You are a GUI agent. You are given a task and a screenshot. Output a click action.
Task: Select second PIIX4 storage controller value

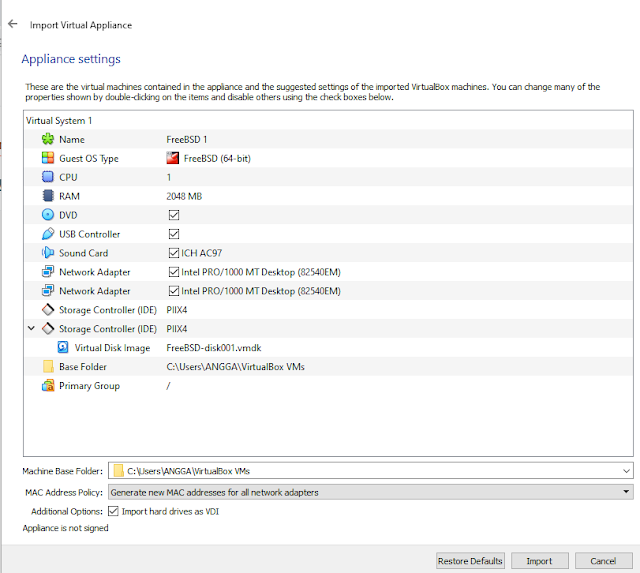(177, 329)
